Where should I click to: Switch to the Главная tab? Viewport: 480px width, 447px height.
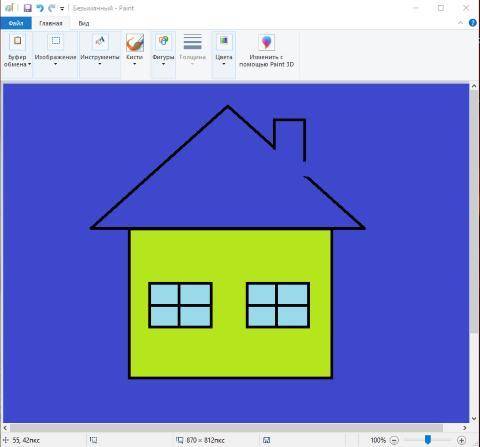pos(51,23)
